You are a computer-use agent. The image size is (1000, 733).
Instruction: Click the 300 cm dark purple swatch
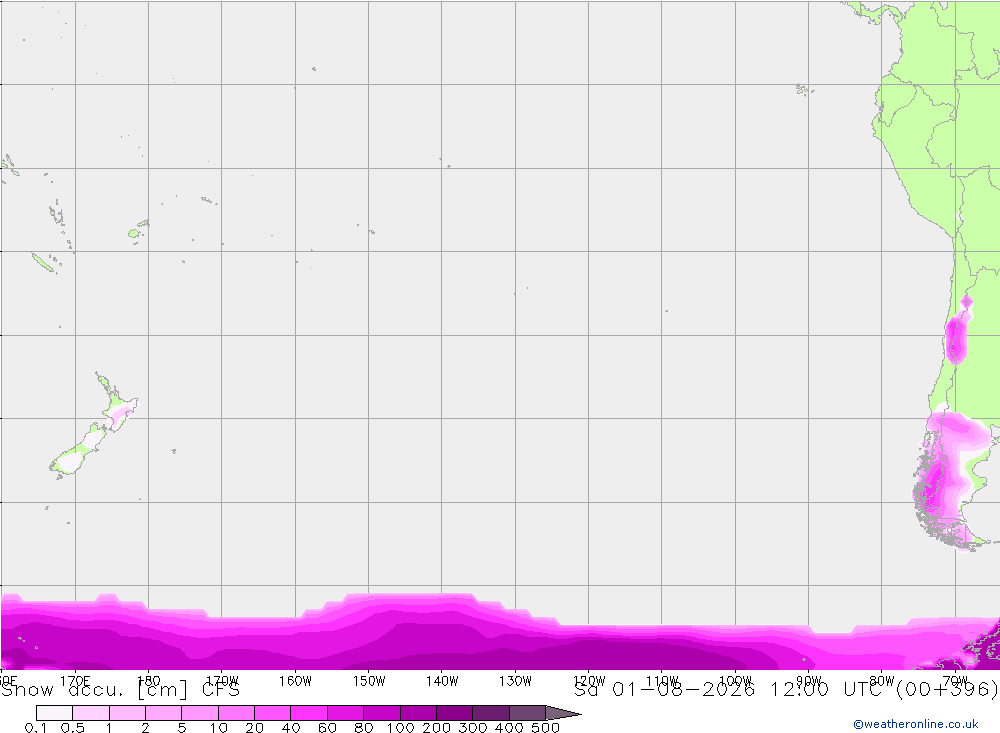490,713
